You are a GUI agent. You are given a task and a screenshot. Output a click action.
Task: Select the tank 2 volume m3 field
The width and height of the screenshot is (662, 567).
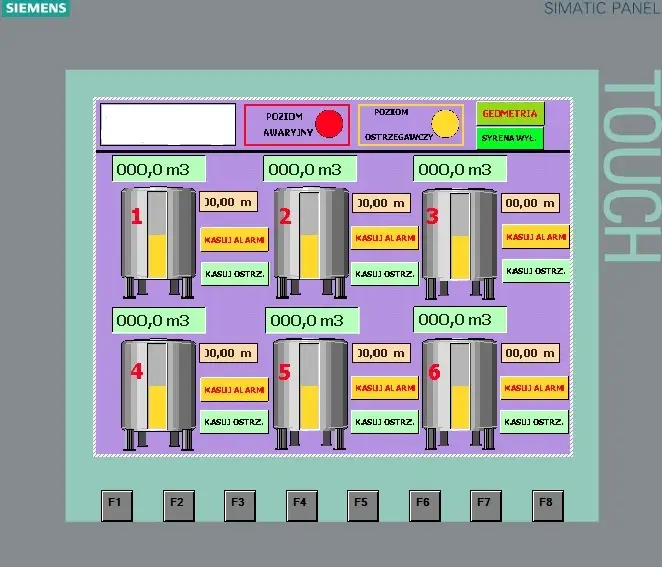click(310, 169)
